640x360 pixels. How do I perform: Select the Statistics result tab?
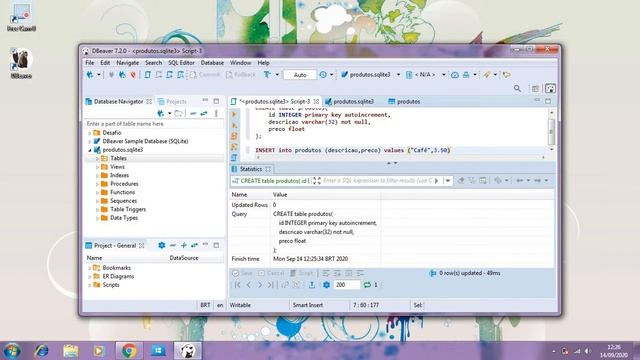coord(251,169)
